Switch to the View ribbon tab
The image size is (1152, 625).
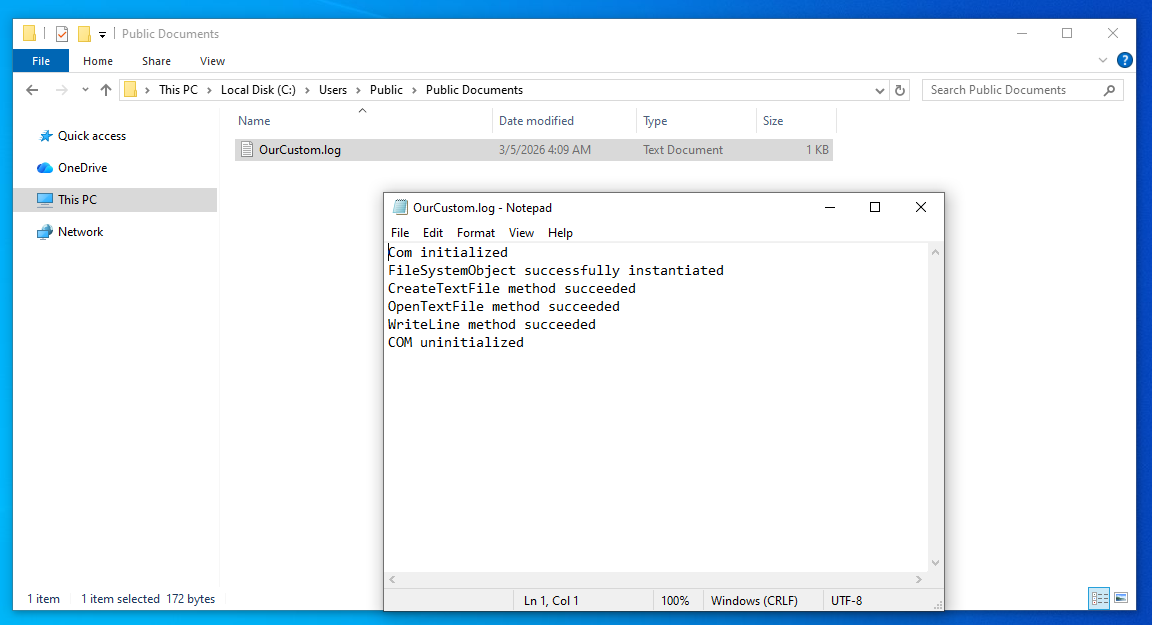(x=212, y=60)
